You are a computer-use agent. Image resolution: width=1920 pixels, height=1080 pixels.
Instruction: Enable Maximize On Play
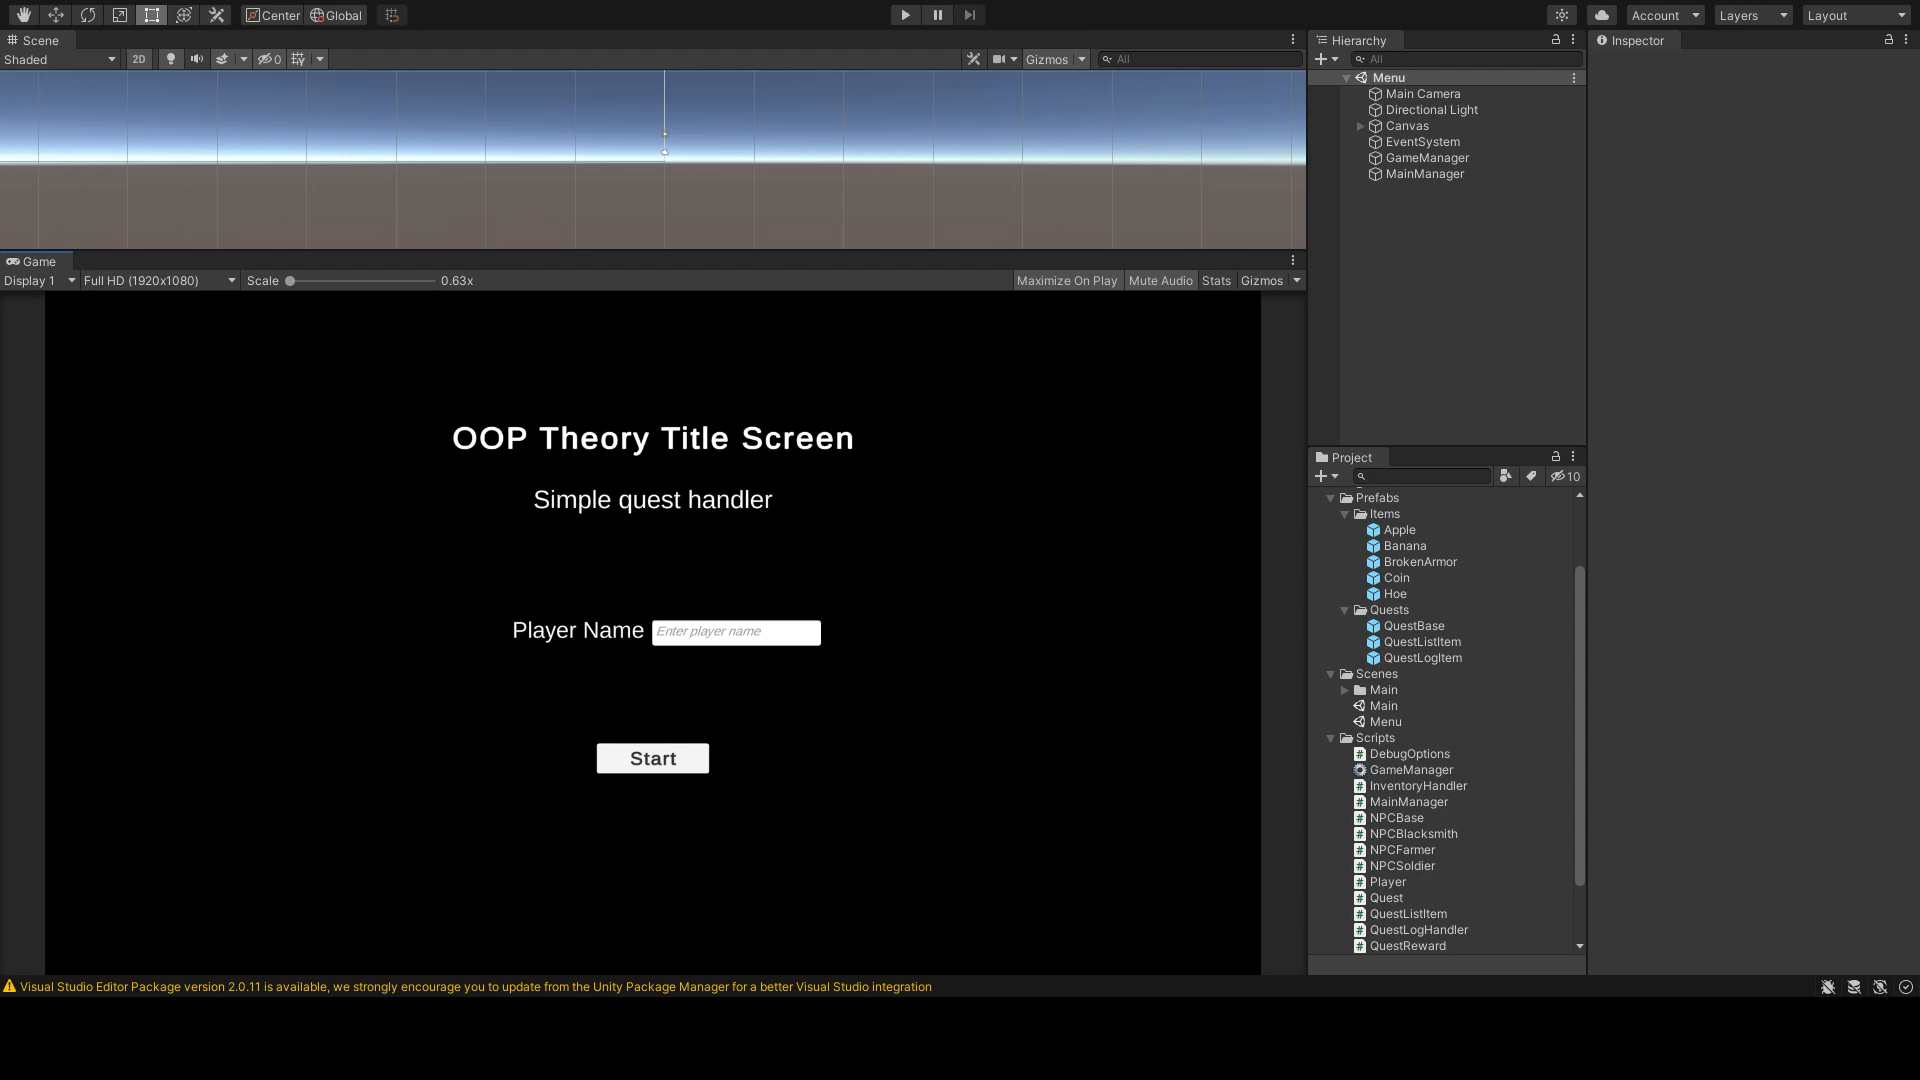[1066, 281]
